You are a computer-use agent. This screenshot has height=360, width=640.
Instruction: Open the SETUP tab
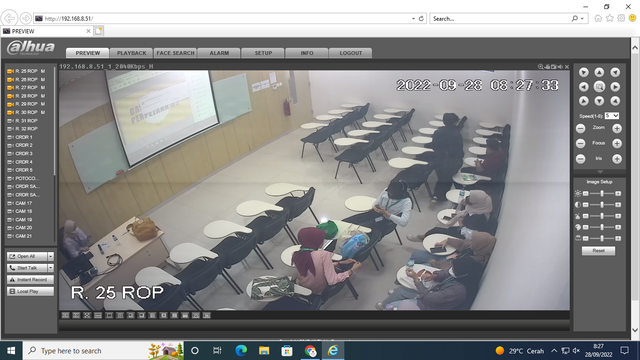click(263, 53)
